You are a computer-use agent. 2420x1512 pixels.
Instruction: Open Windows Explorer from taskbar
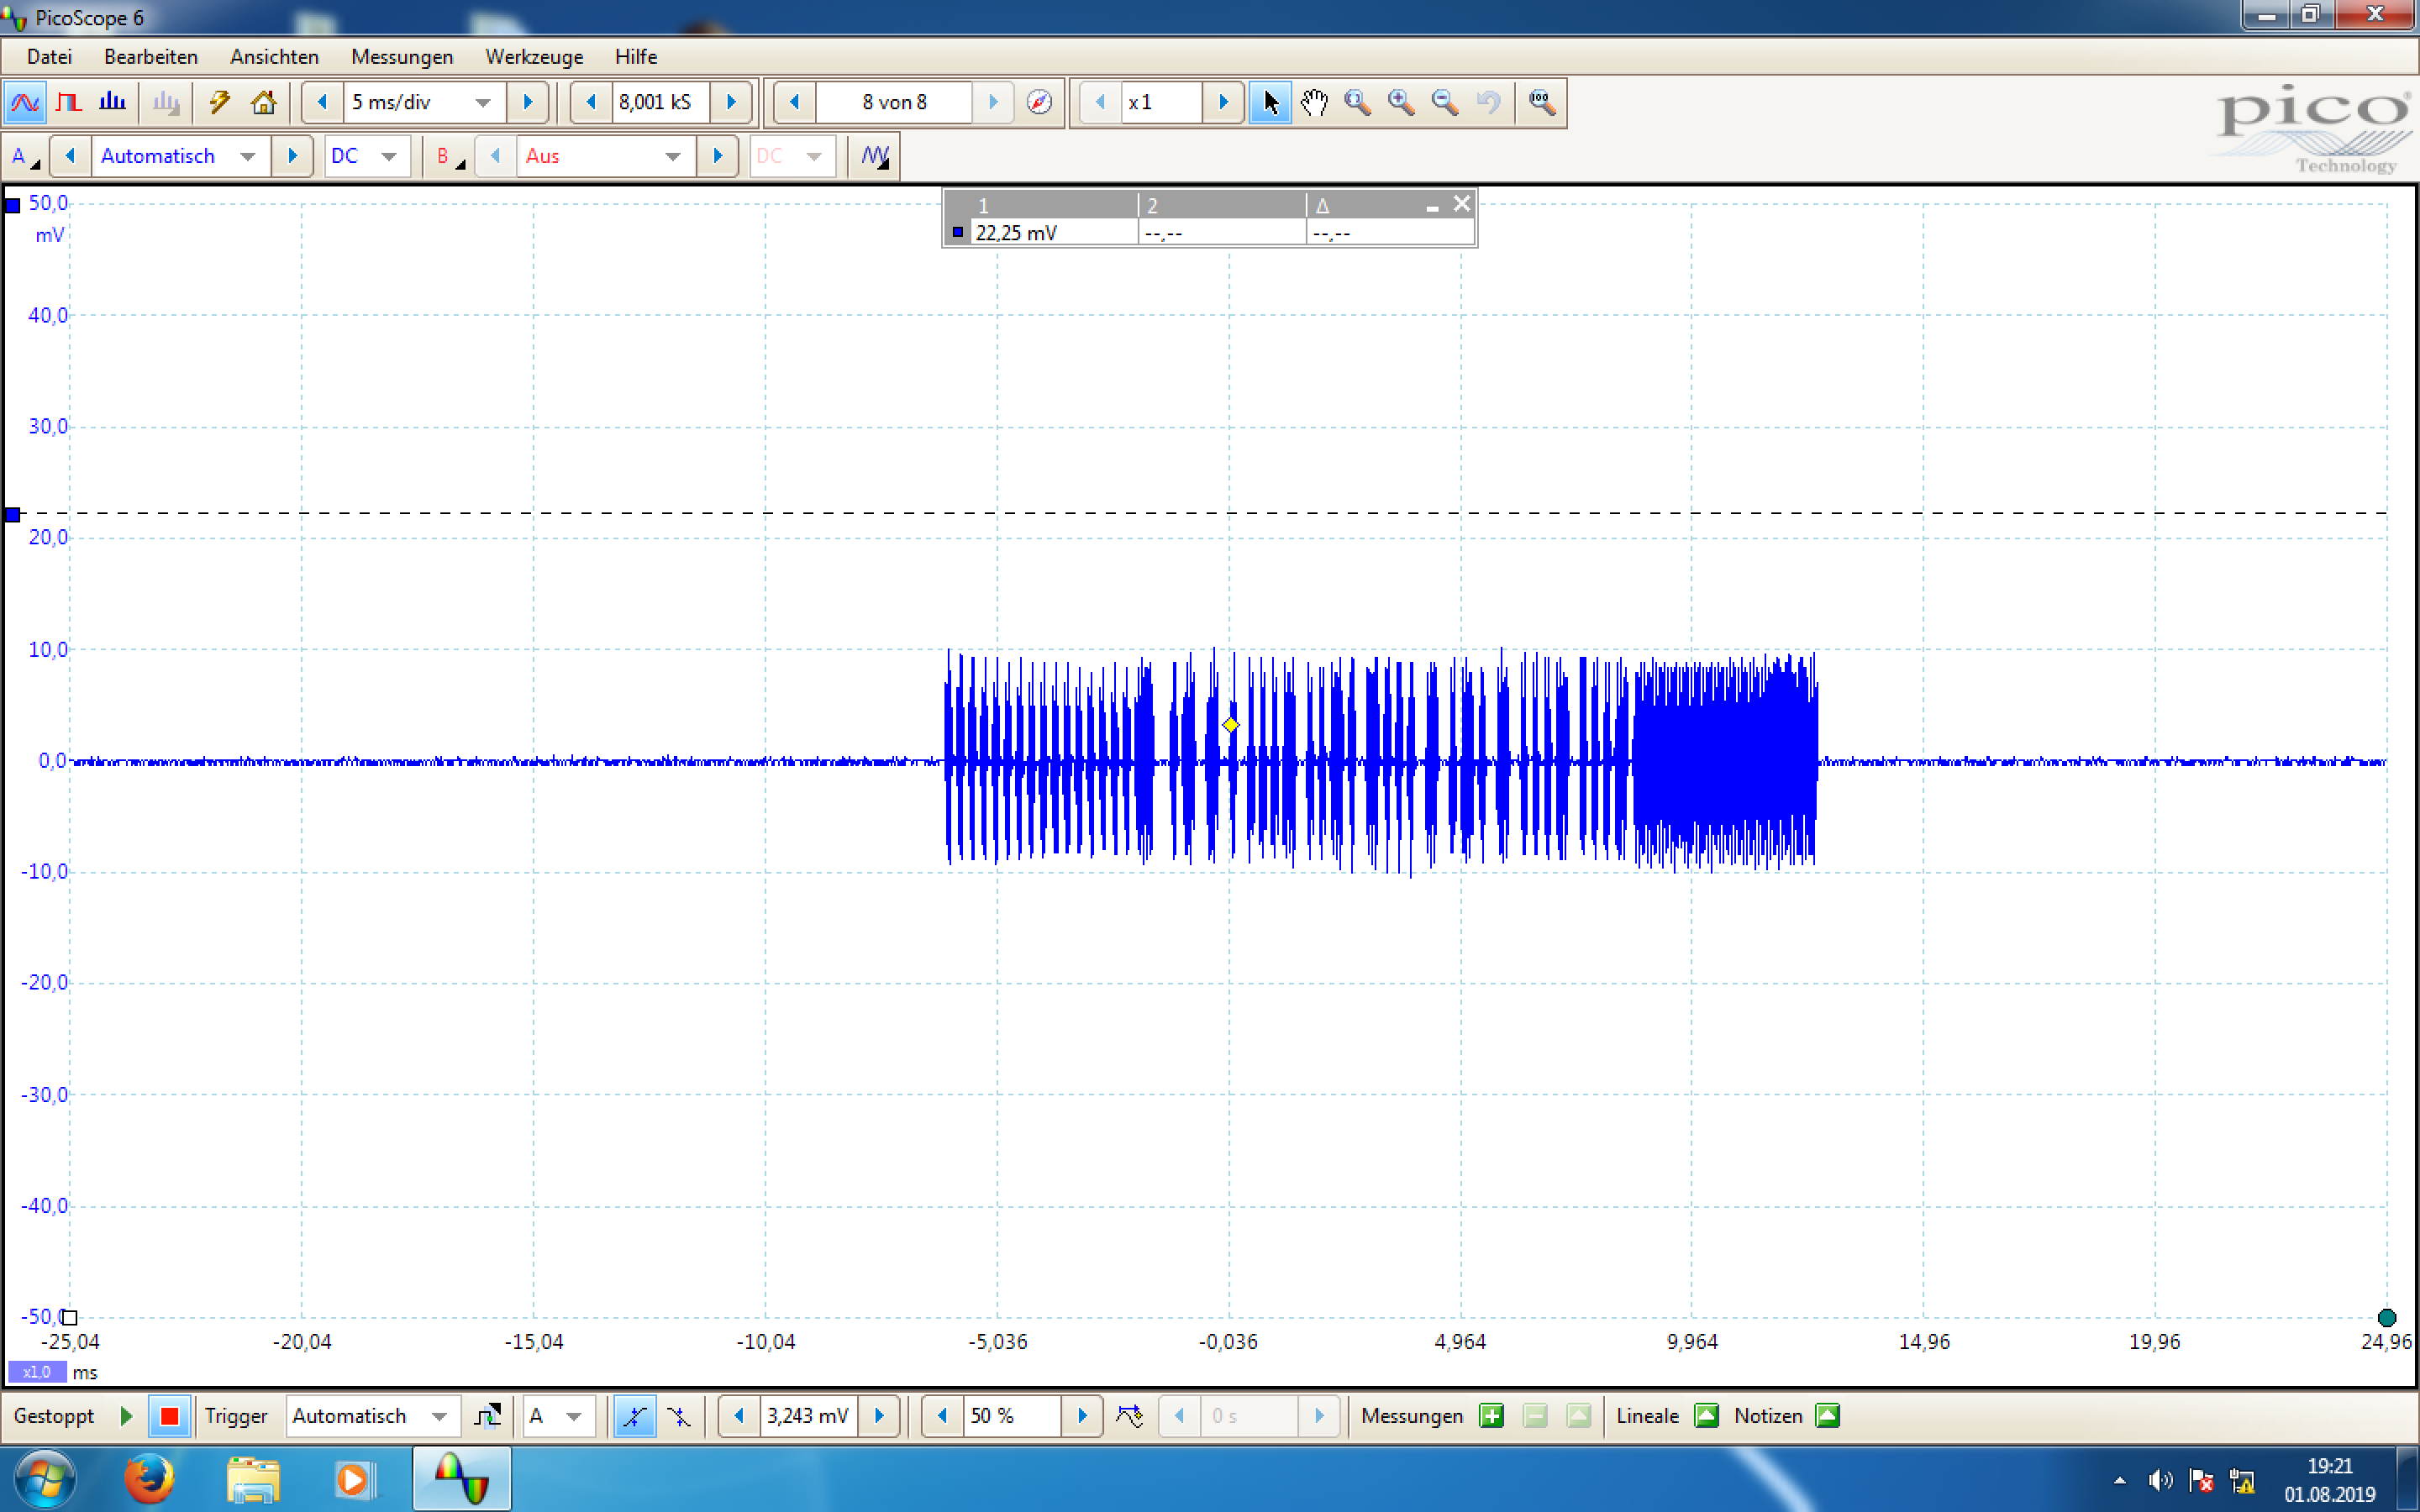click(252, 1479)
